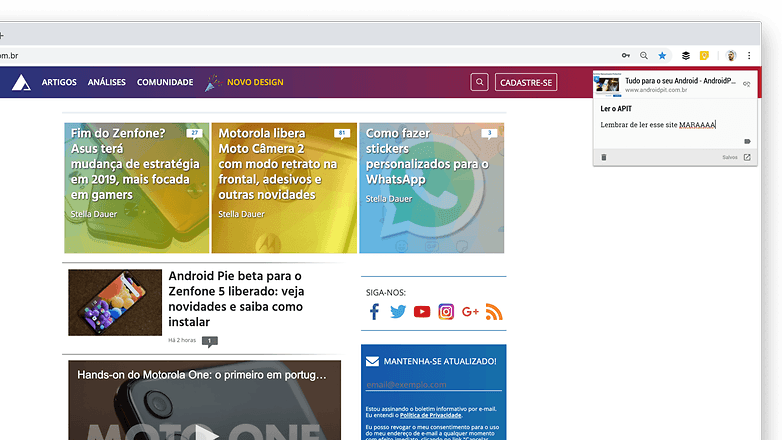Open the Chrome profile avatar

[x=731, y=55]
